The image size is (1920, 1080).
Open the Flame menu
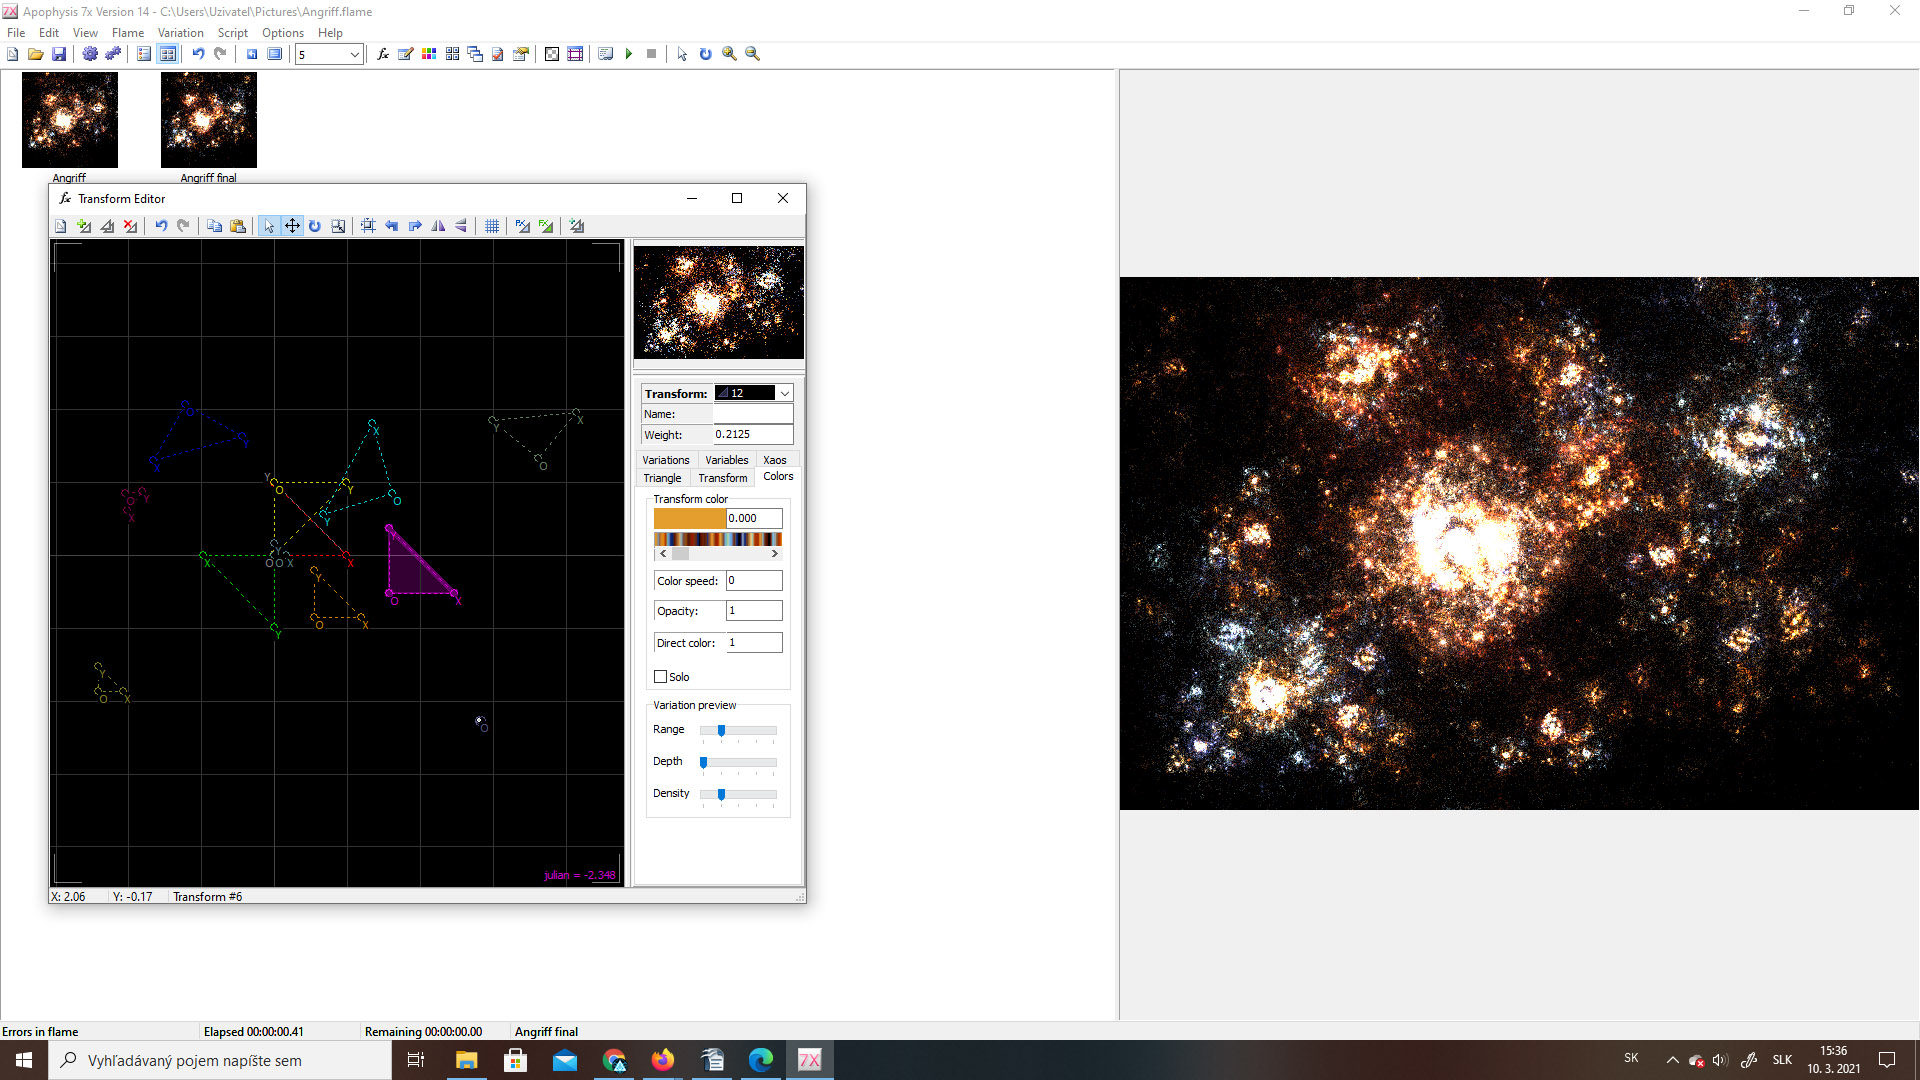[128, 33]
